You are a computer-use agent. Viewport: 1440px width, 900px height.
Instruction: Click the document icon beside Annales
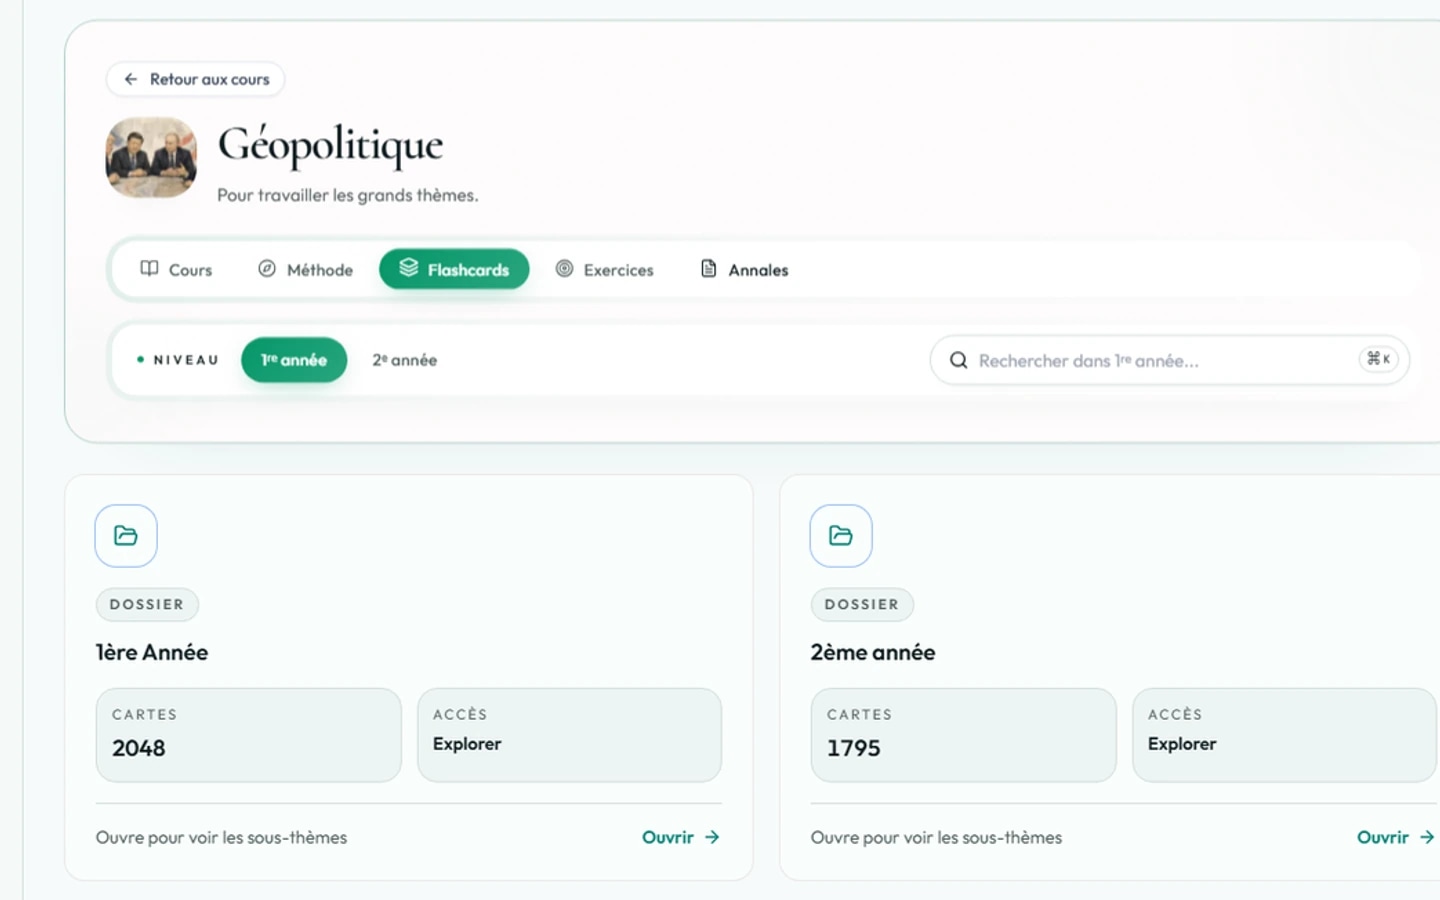(x=709, y=268)
